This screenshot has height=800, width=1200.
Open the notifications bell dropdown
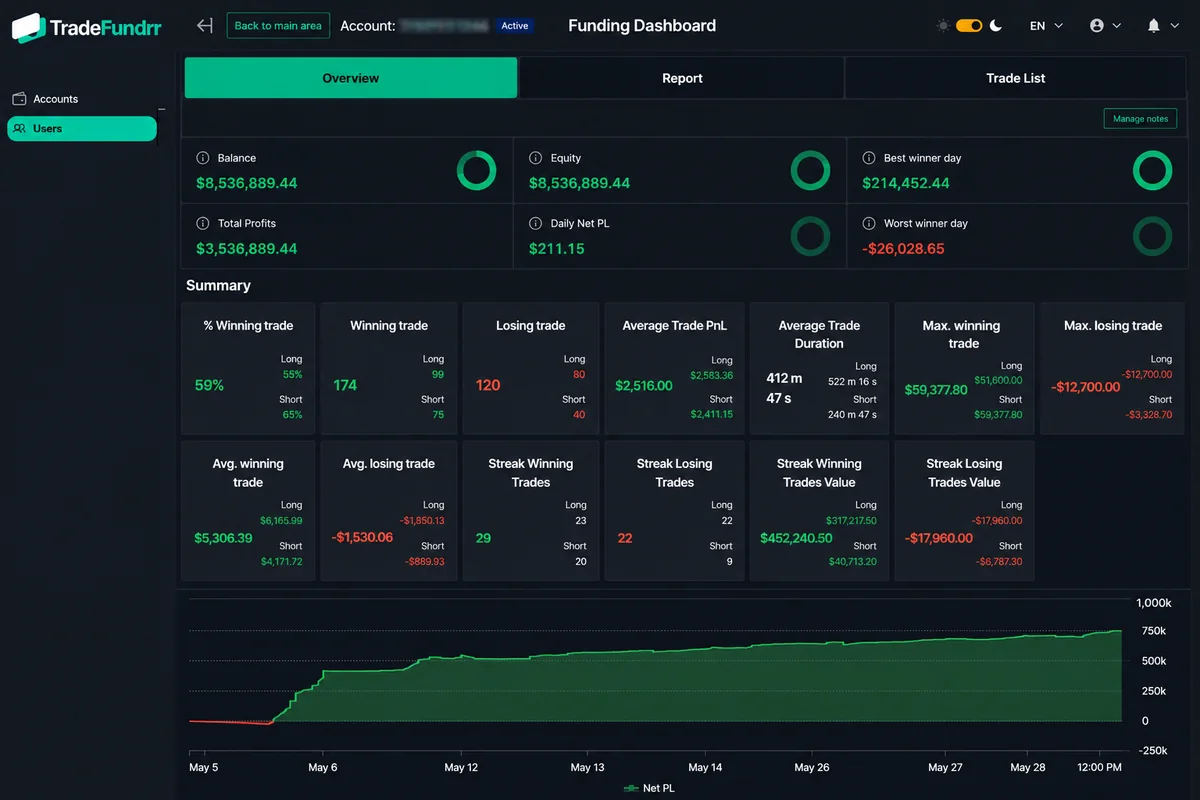(1161, 26)
